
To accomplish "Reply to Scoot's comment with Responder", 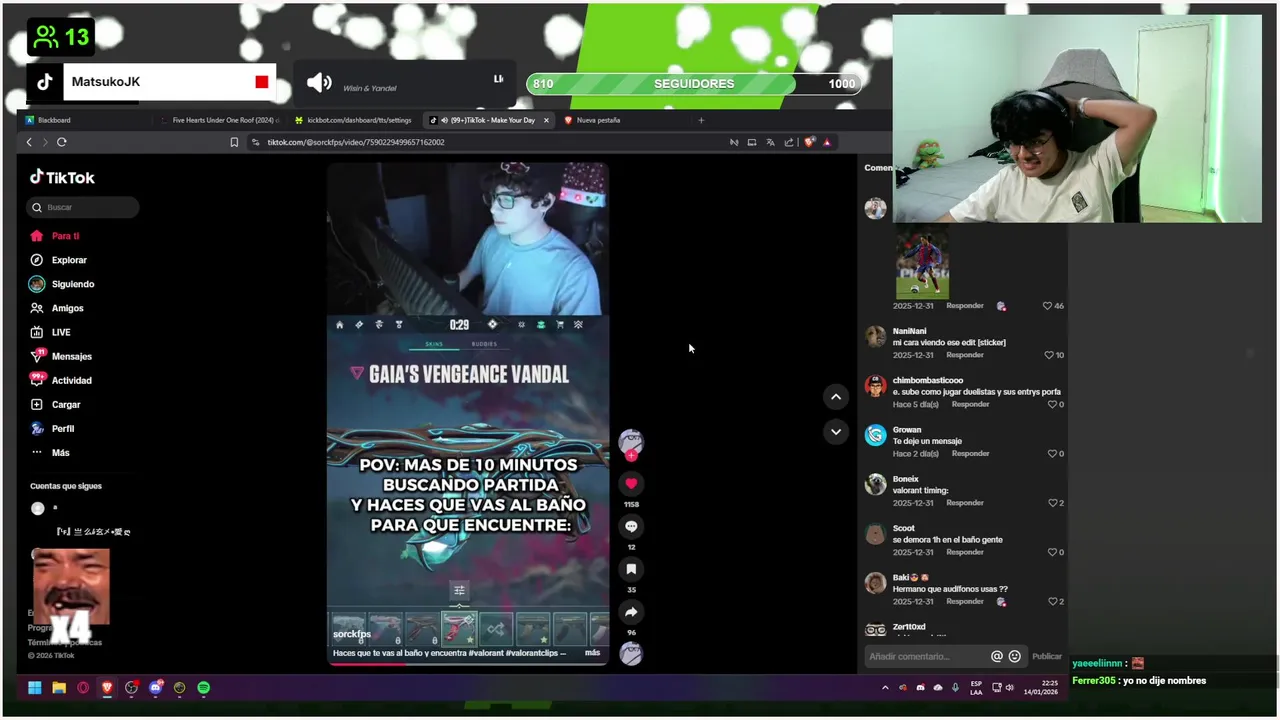I will pyautogui.click(x=965, y=552).
